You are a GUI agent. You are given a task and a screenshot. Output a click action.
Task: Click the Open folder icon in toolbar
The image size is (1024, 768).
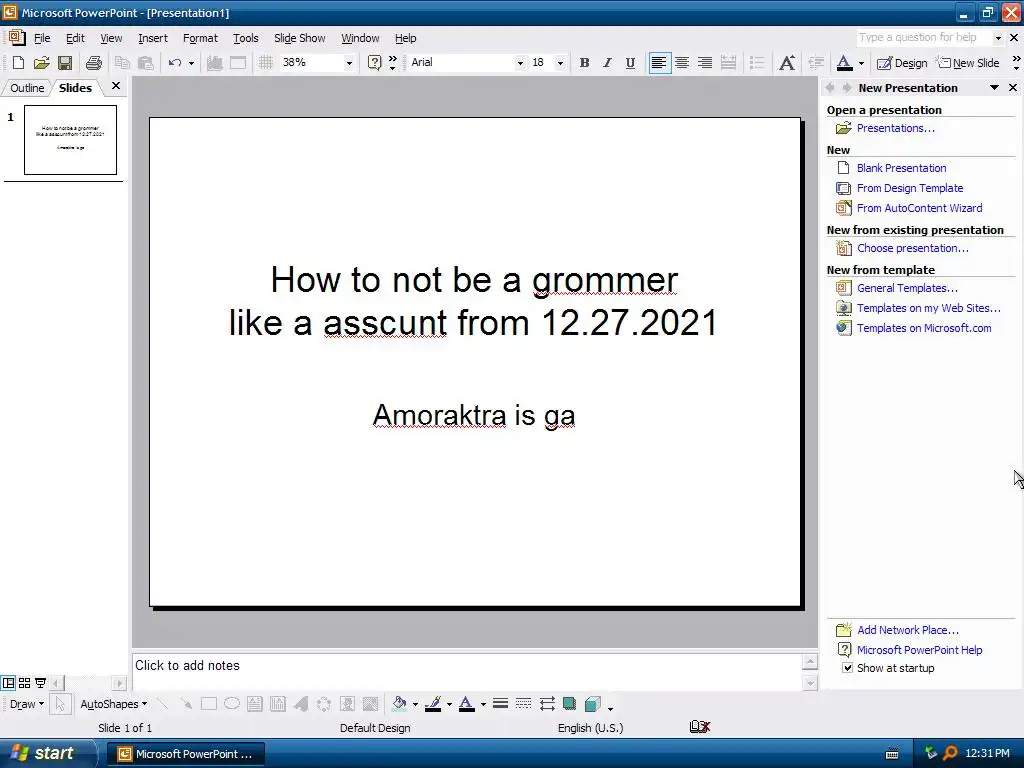[x=42, y=63]
